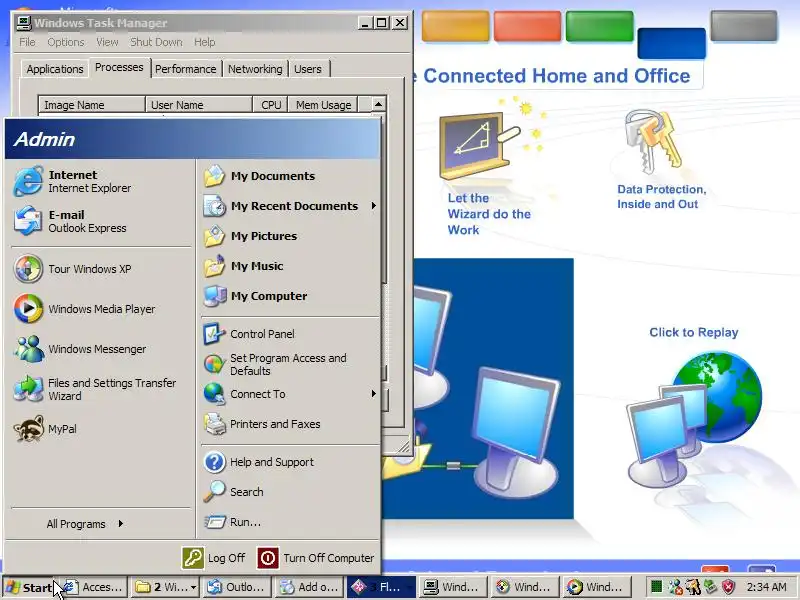
Task: Open Help and Support icon
Action: pyautogui.click(x=214, y=462)
